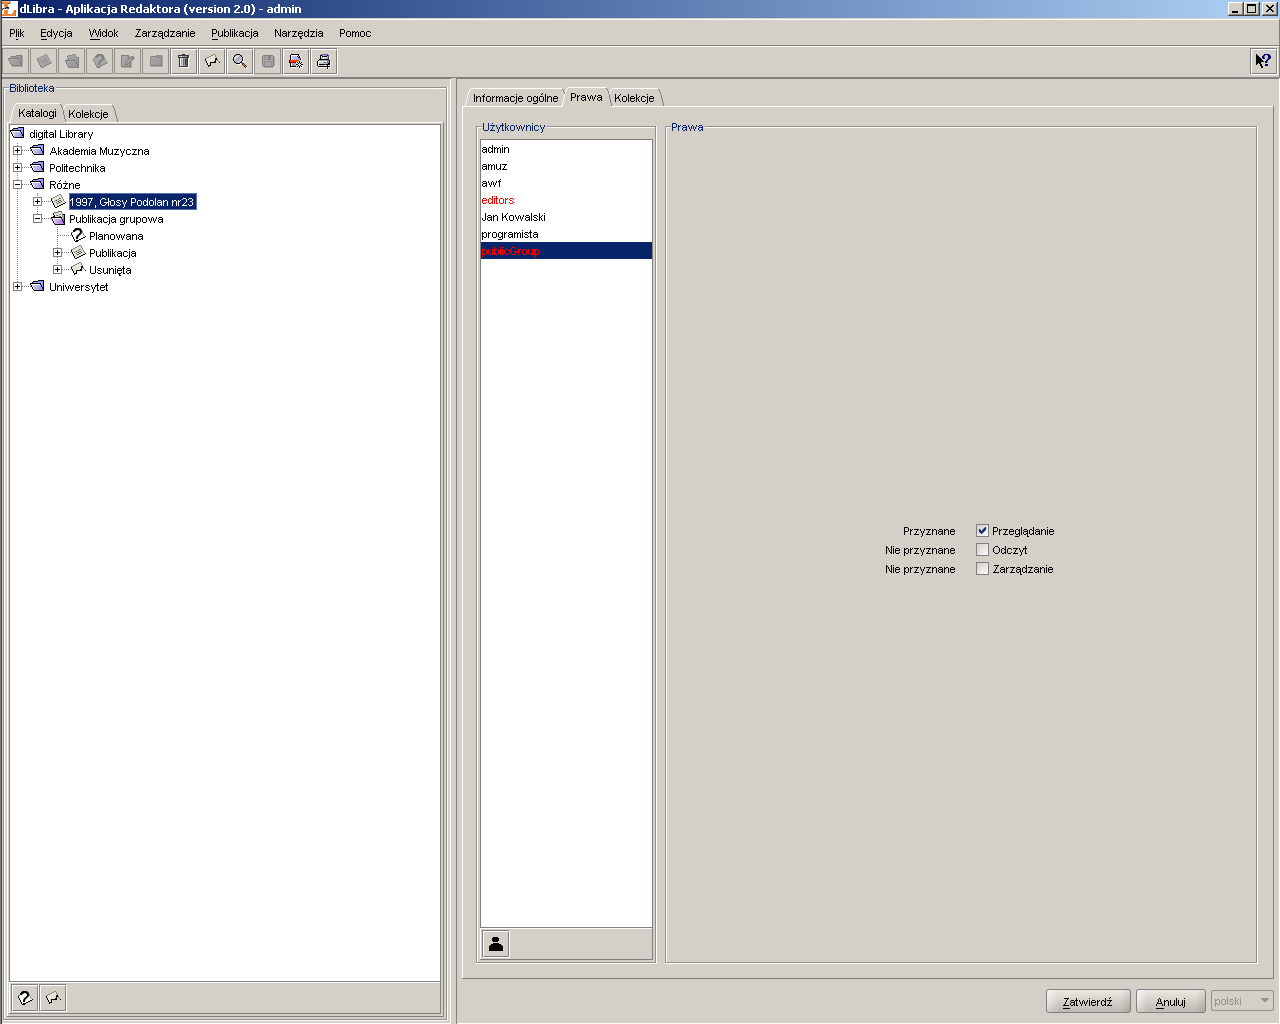
Task: Select the Planowana tree item label
Action: coord(116,236)
